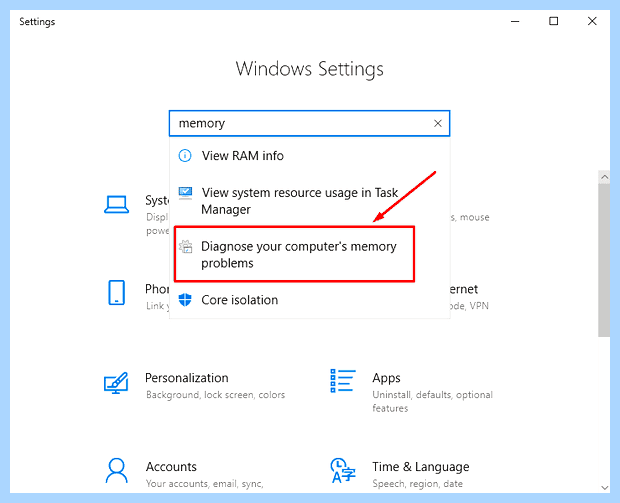
Task: Click Background, lock screen, colors text
Action: [x=215, y=395]
